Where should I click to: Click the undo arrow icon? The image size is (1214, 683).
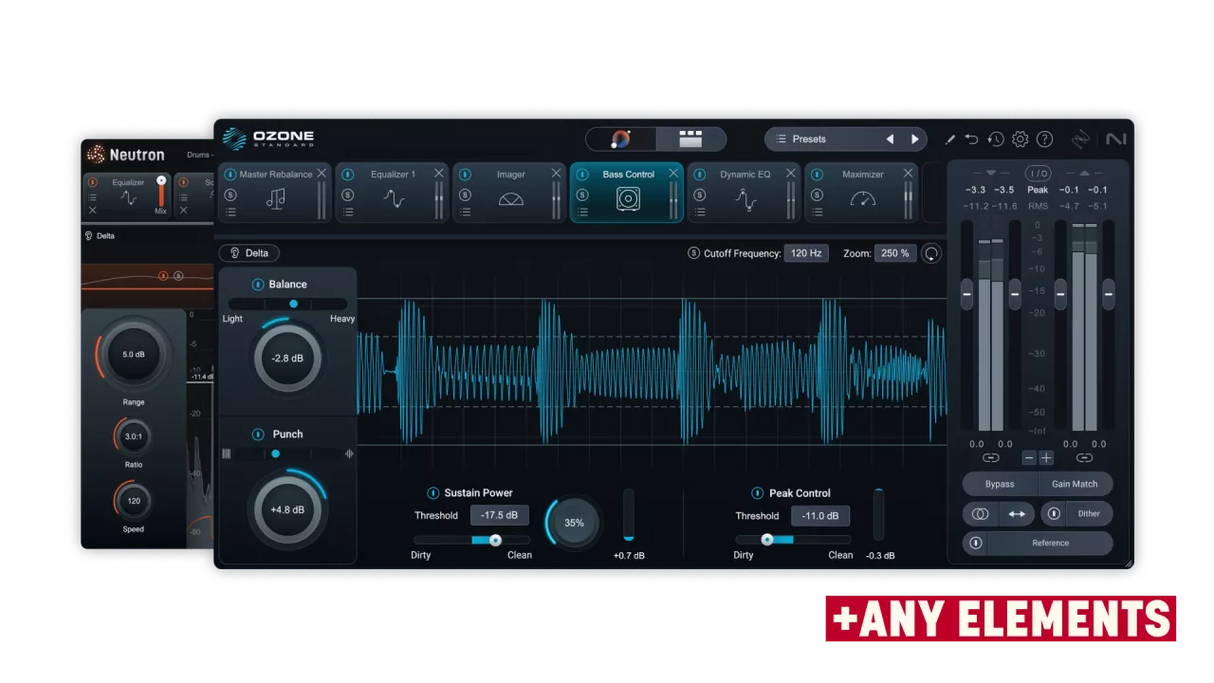(971, 139)
